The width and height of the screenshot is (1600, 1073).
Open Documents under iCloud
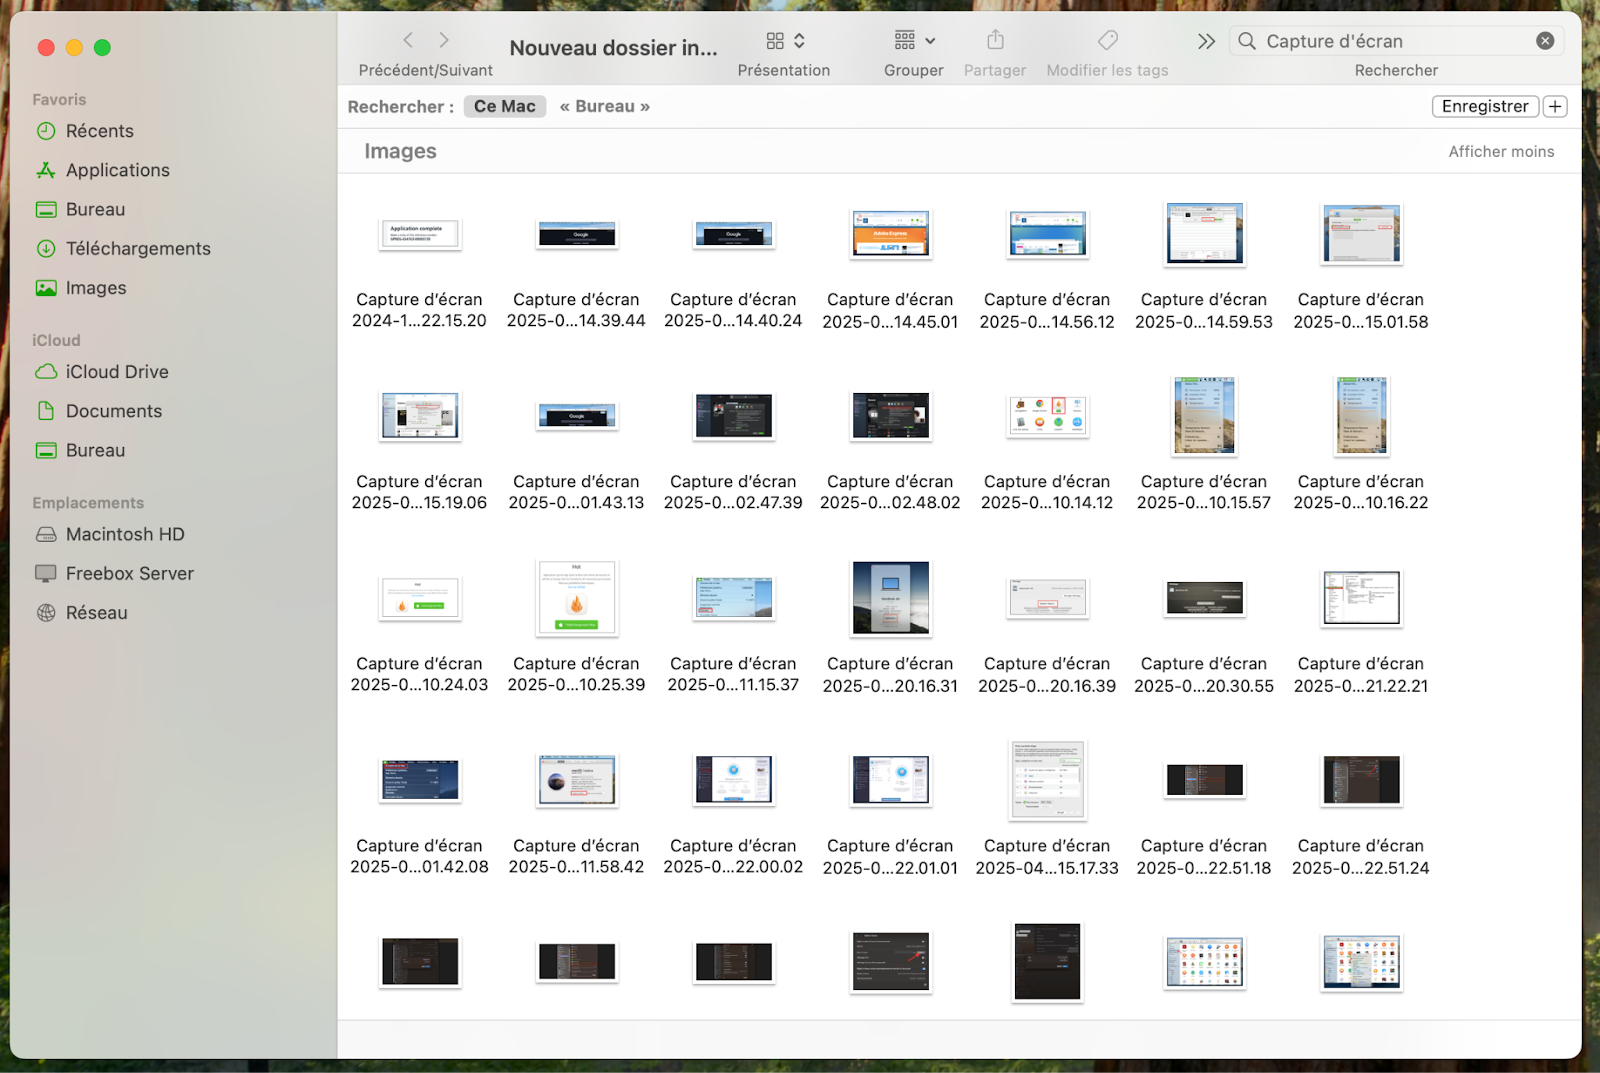coord(112,410)
